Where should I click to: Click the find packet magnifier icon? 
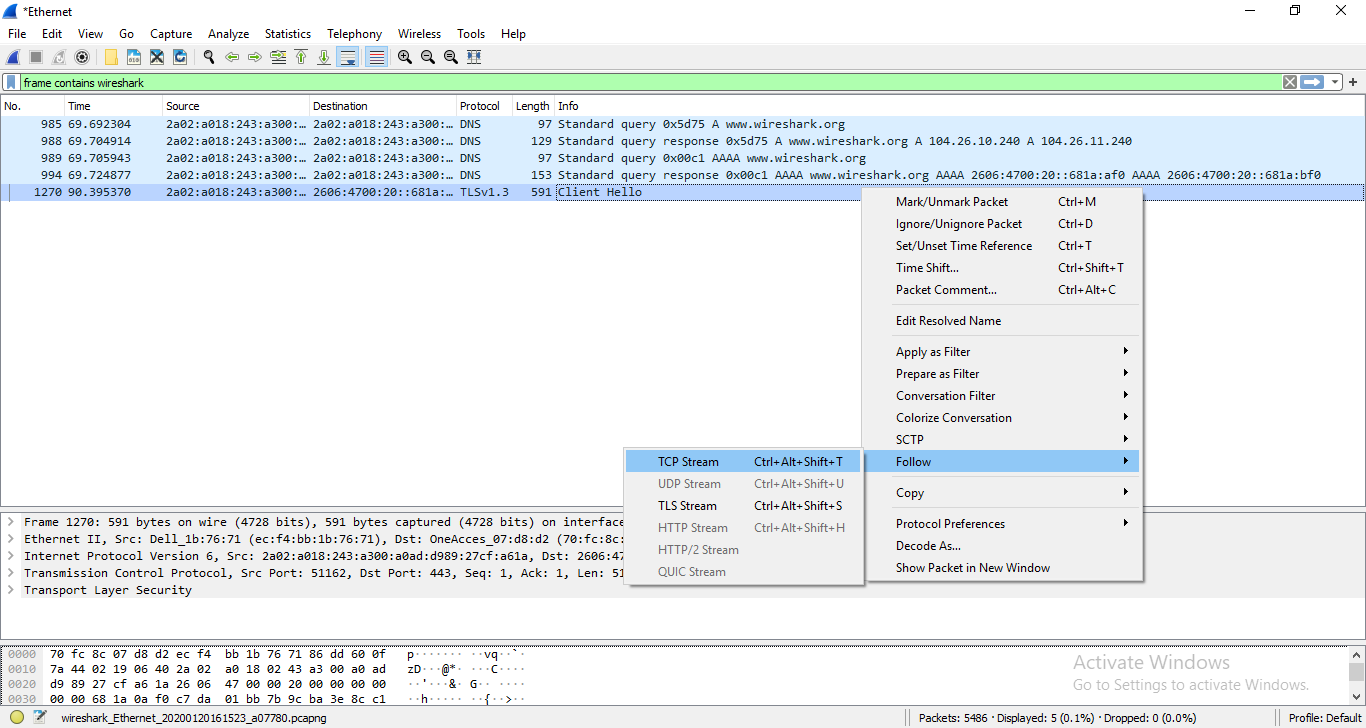pos(209,57)
